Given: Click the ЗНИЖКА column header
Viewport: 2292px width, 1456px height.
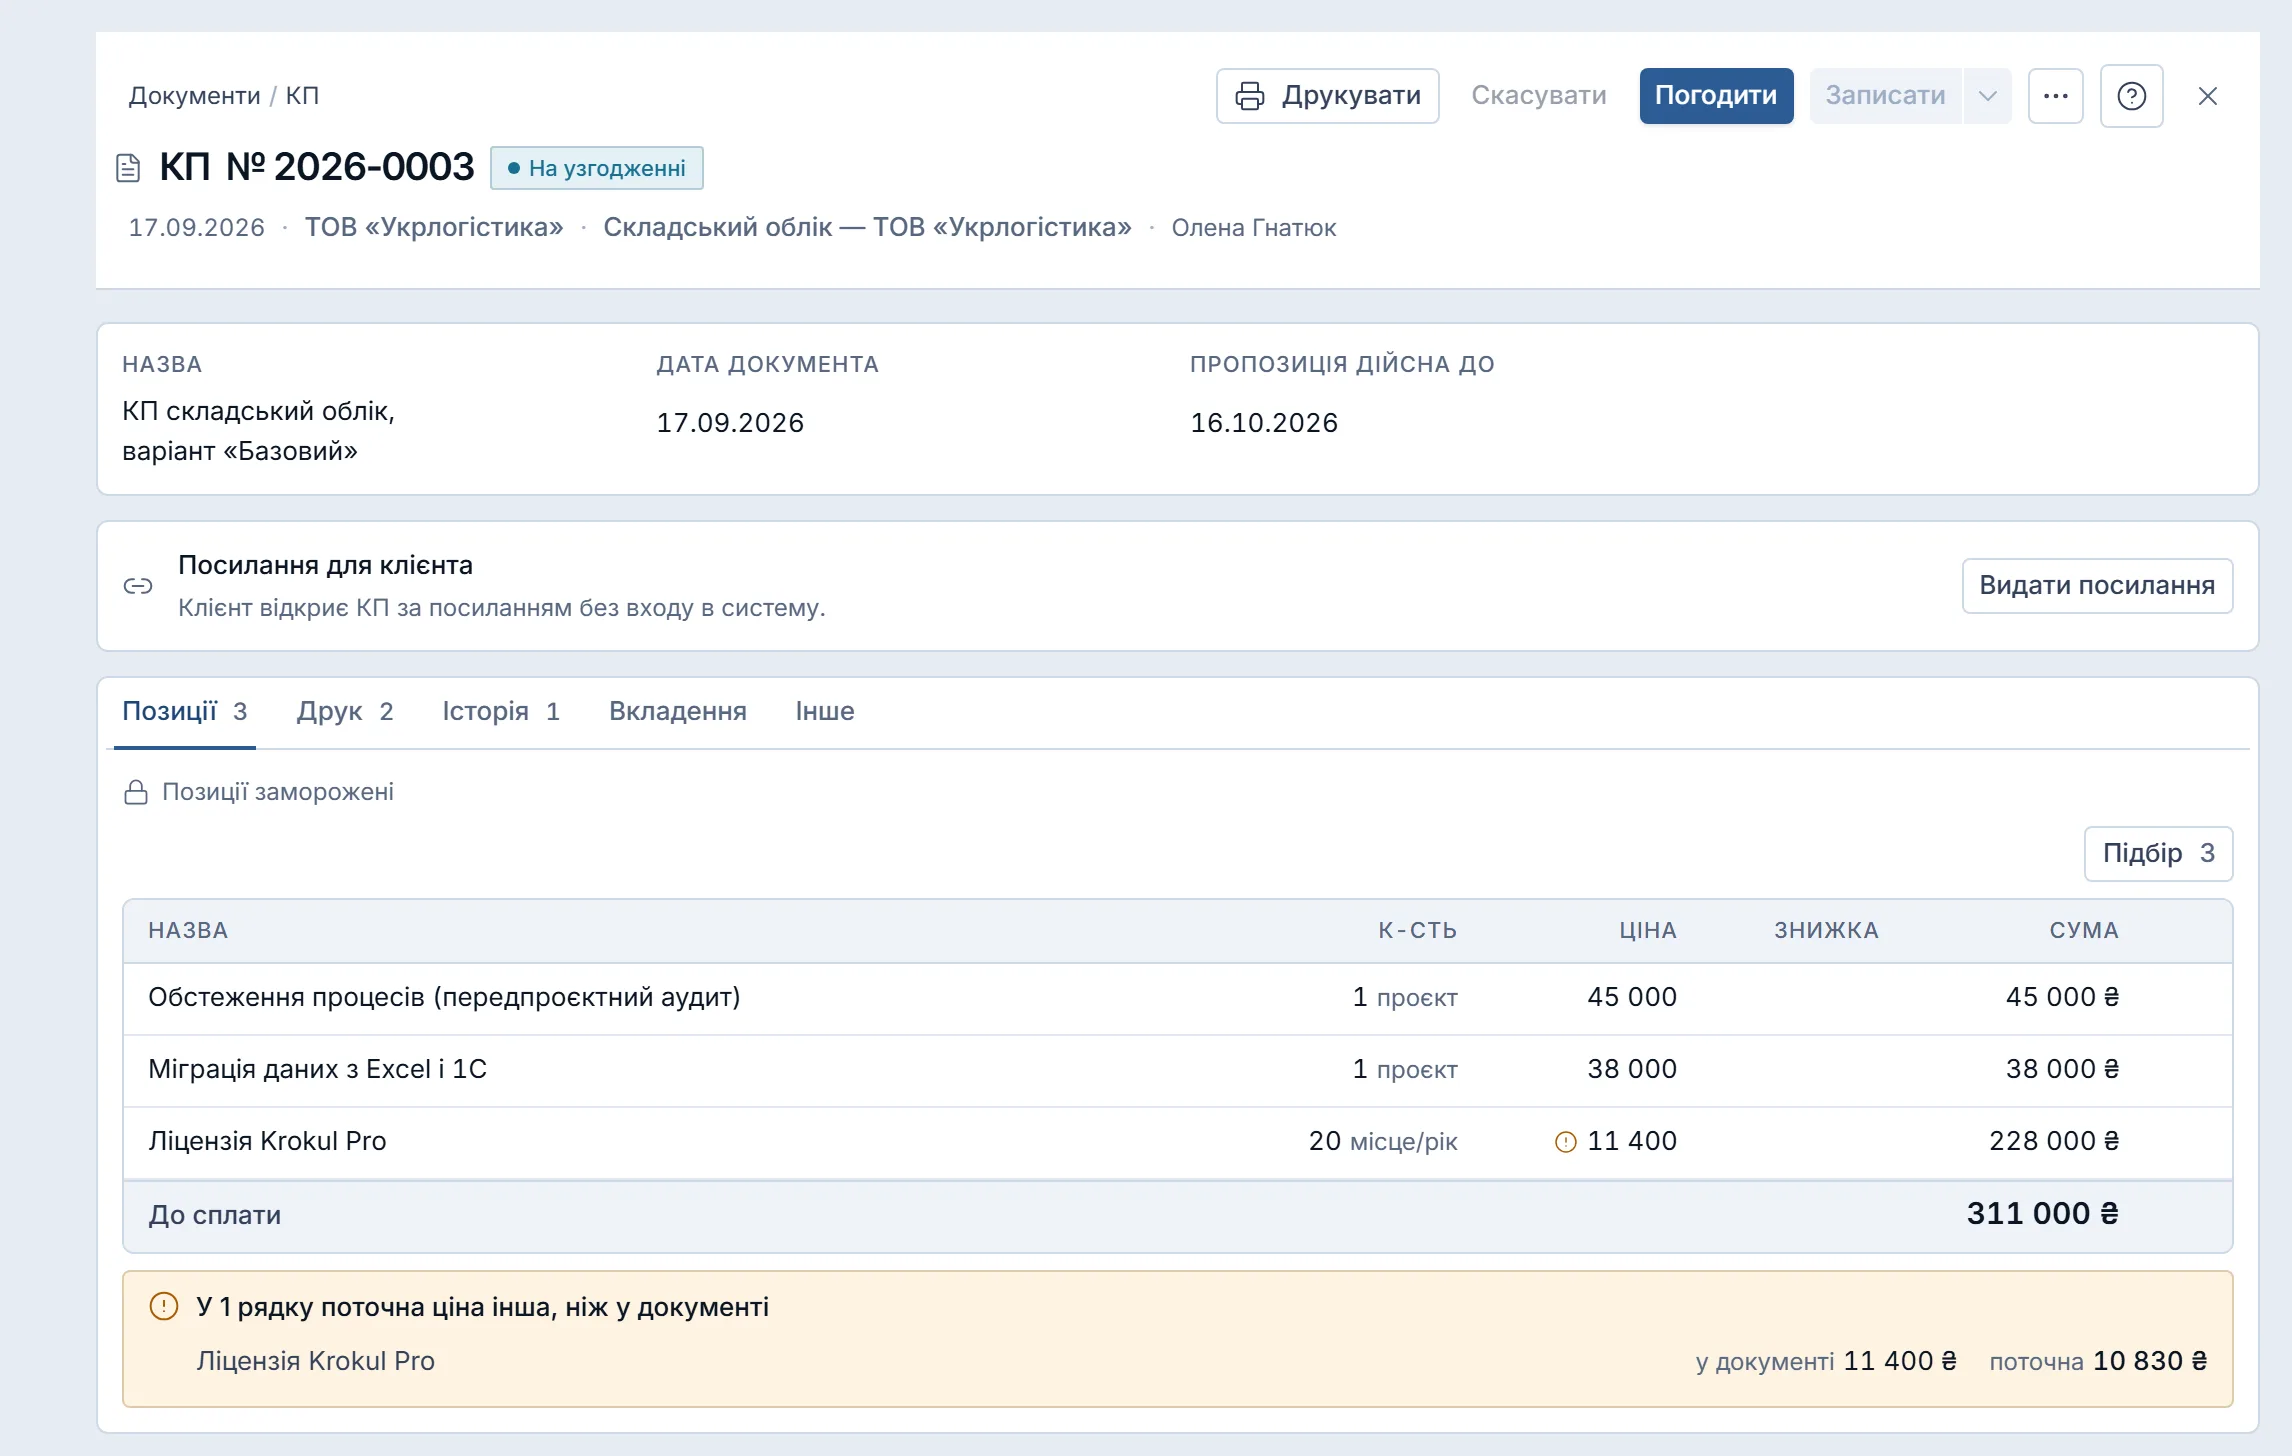Looking at the screenshot, I should (x=1827, y=931).
